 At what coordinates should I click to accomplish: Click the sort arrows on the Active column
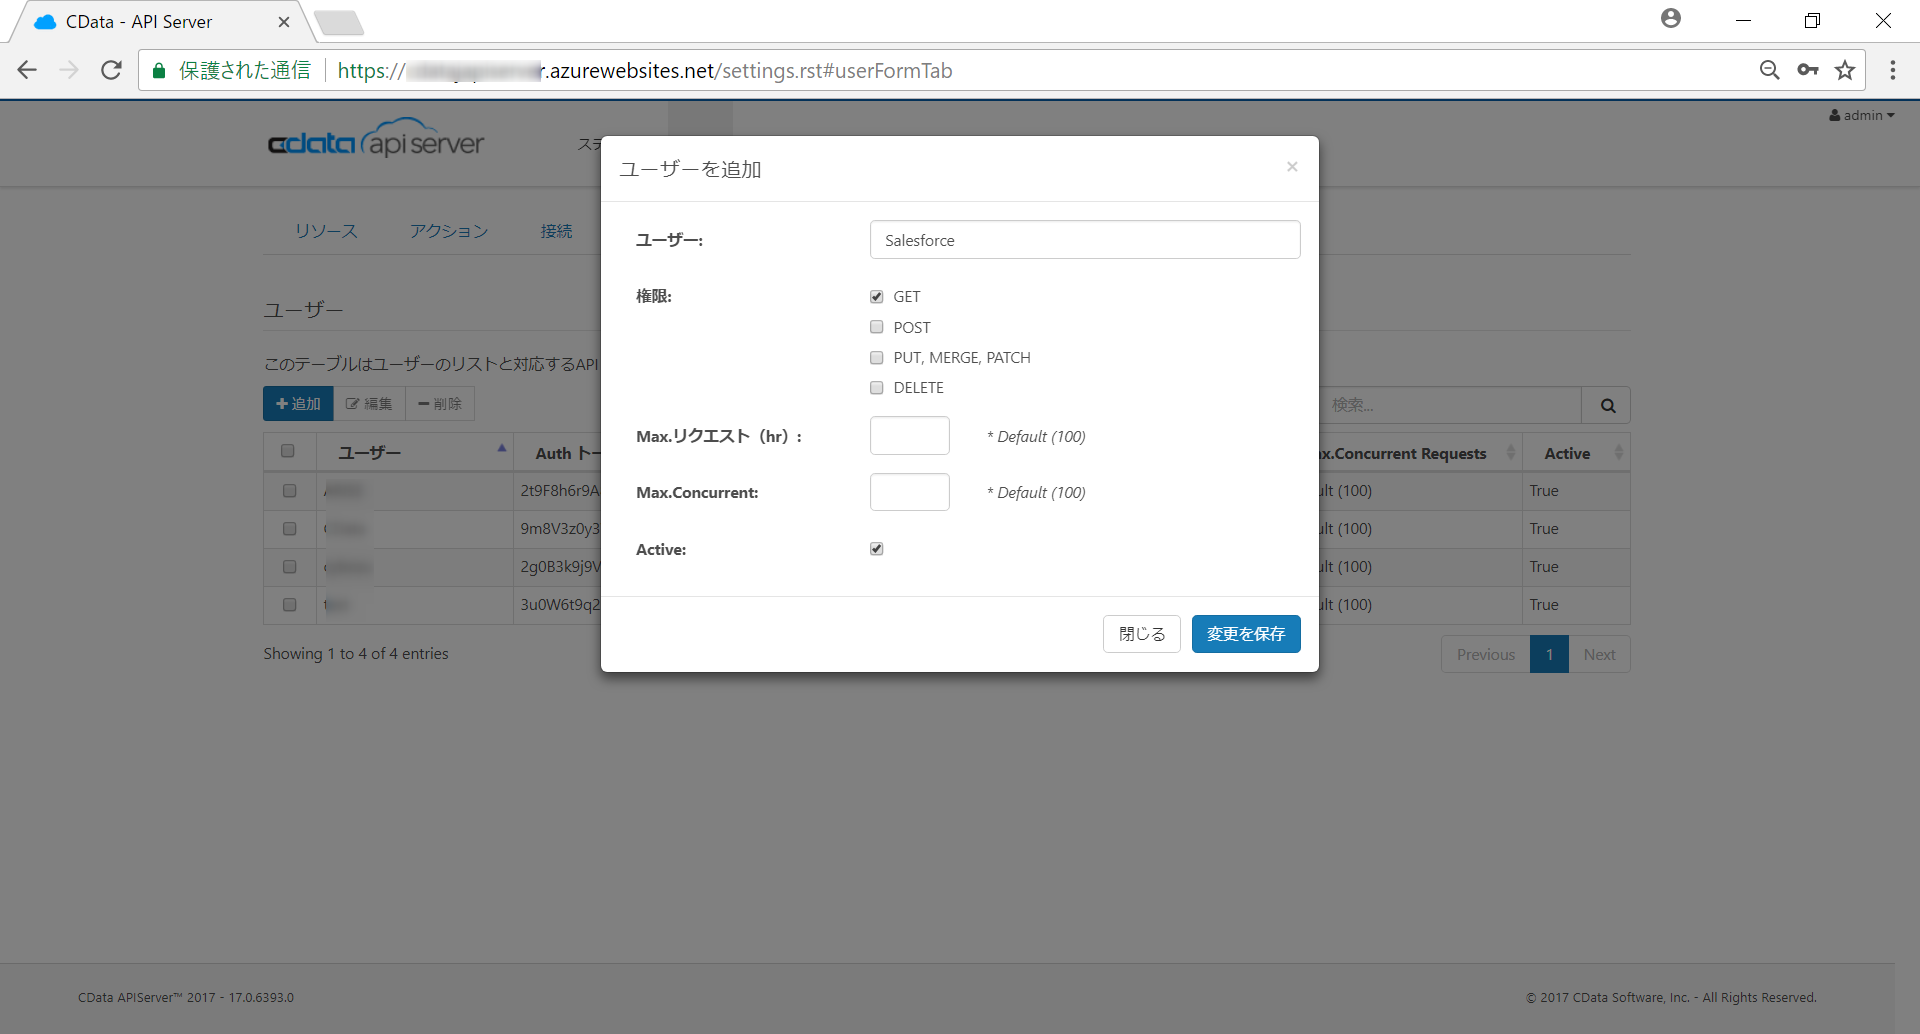[x=1621, y=452]
